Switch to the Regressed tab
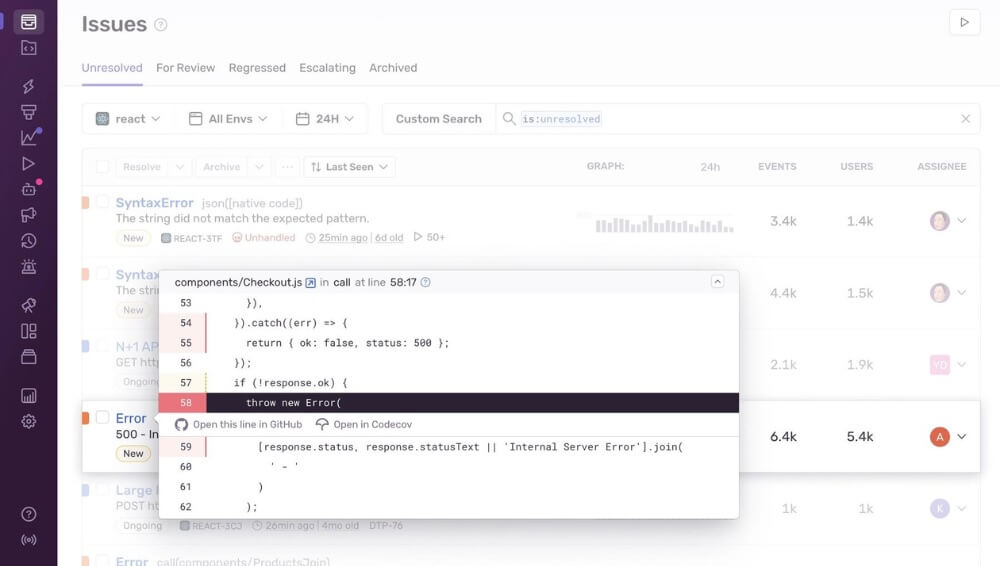This screenshot has height=566, width=1000. click(257, 68)
